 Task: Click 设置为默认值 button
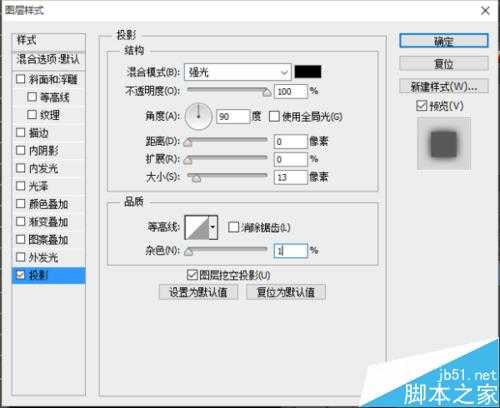pos(199,292)
